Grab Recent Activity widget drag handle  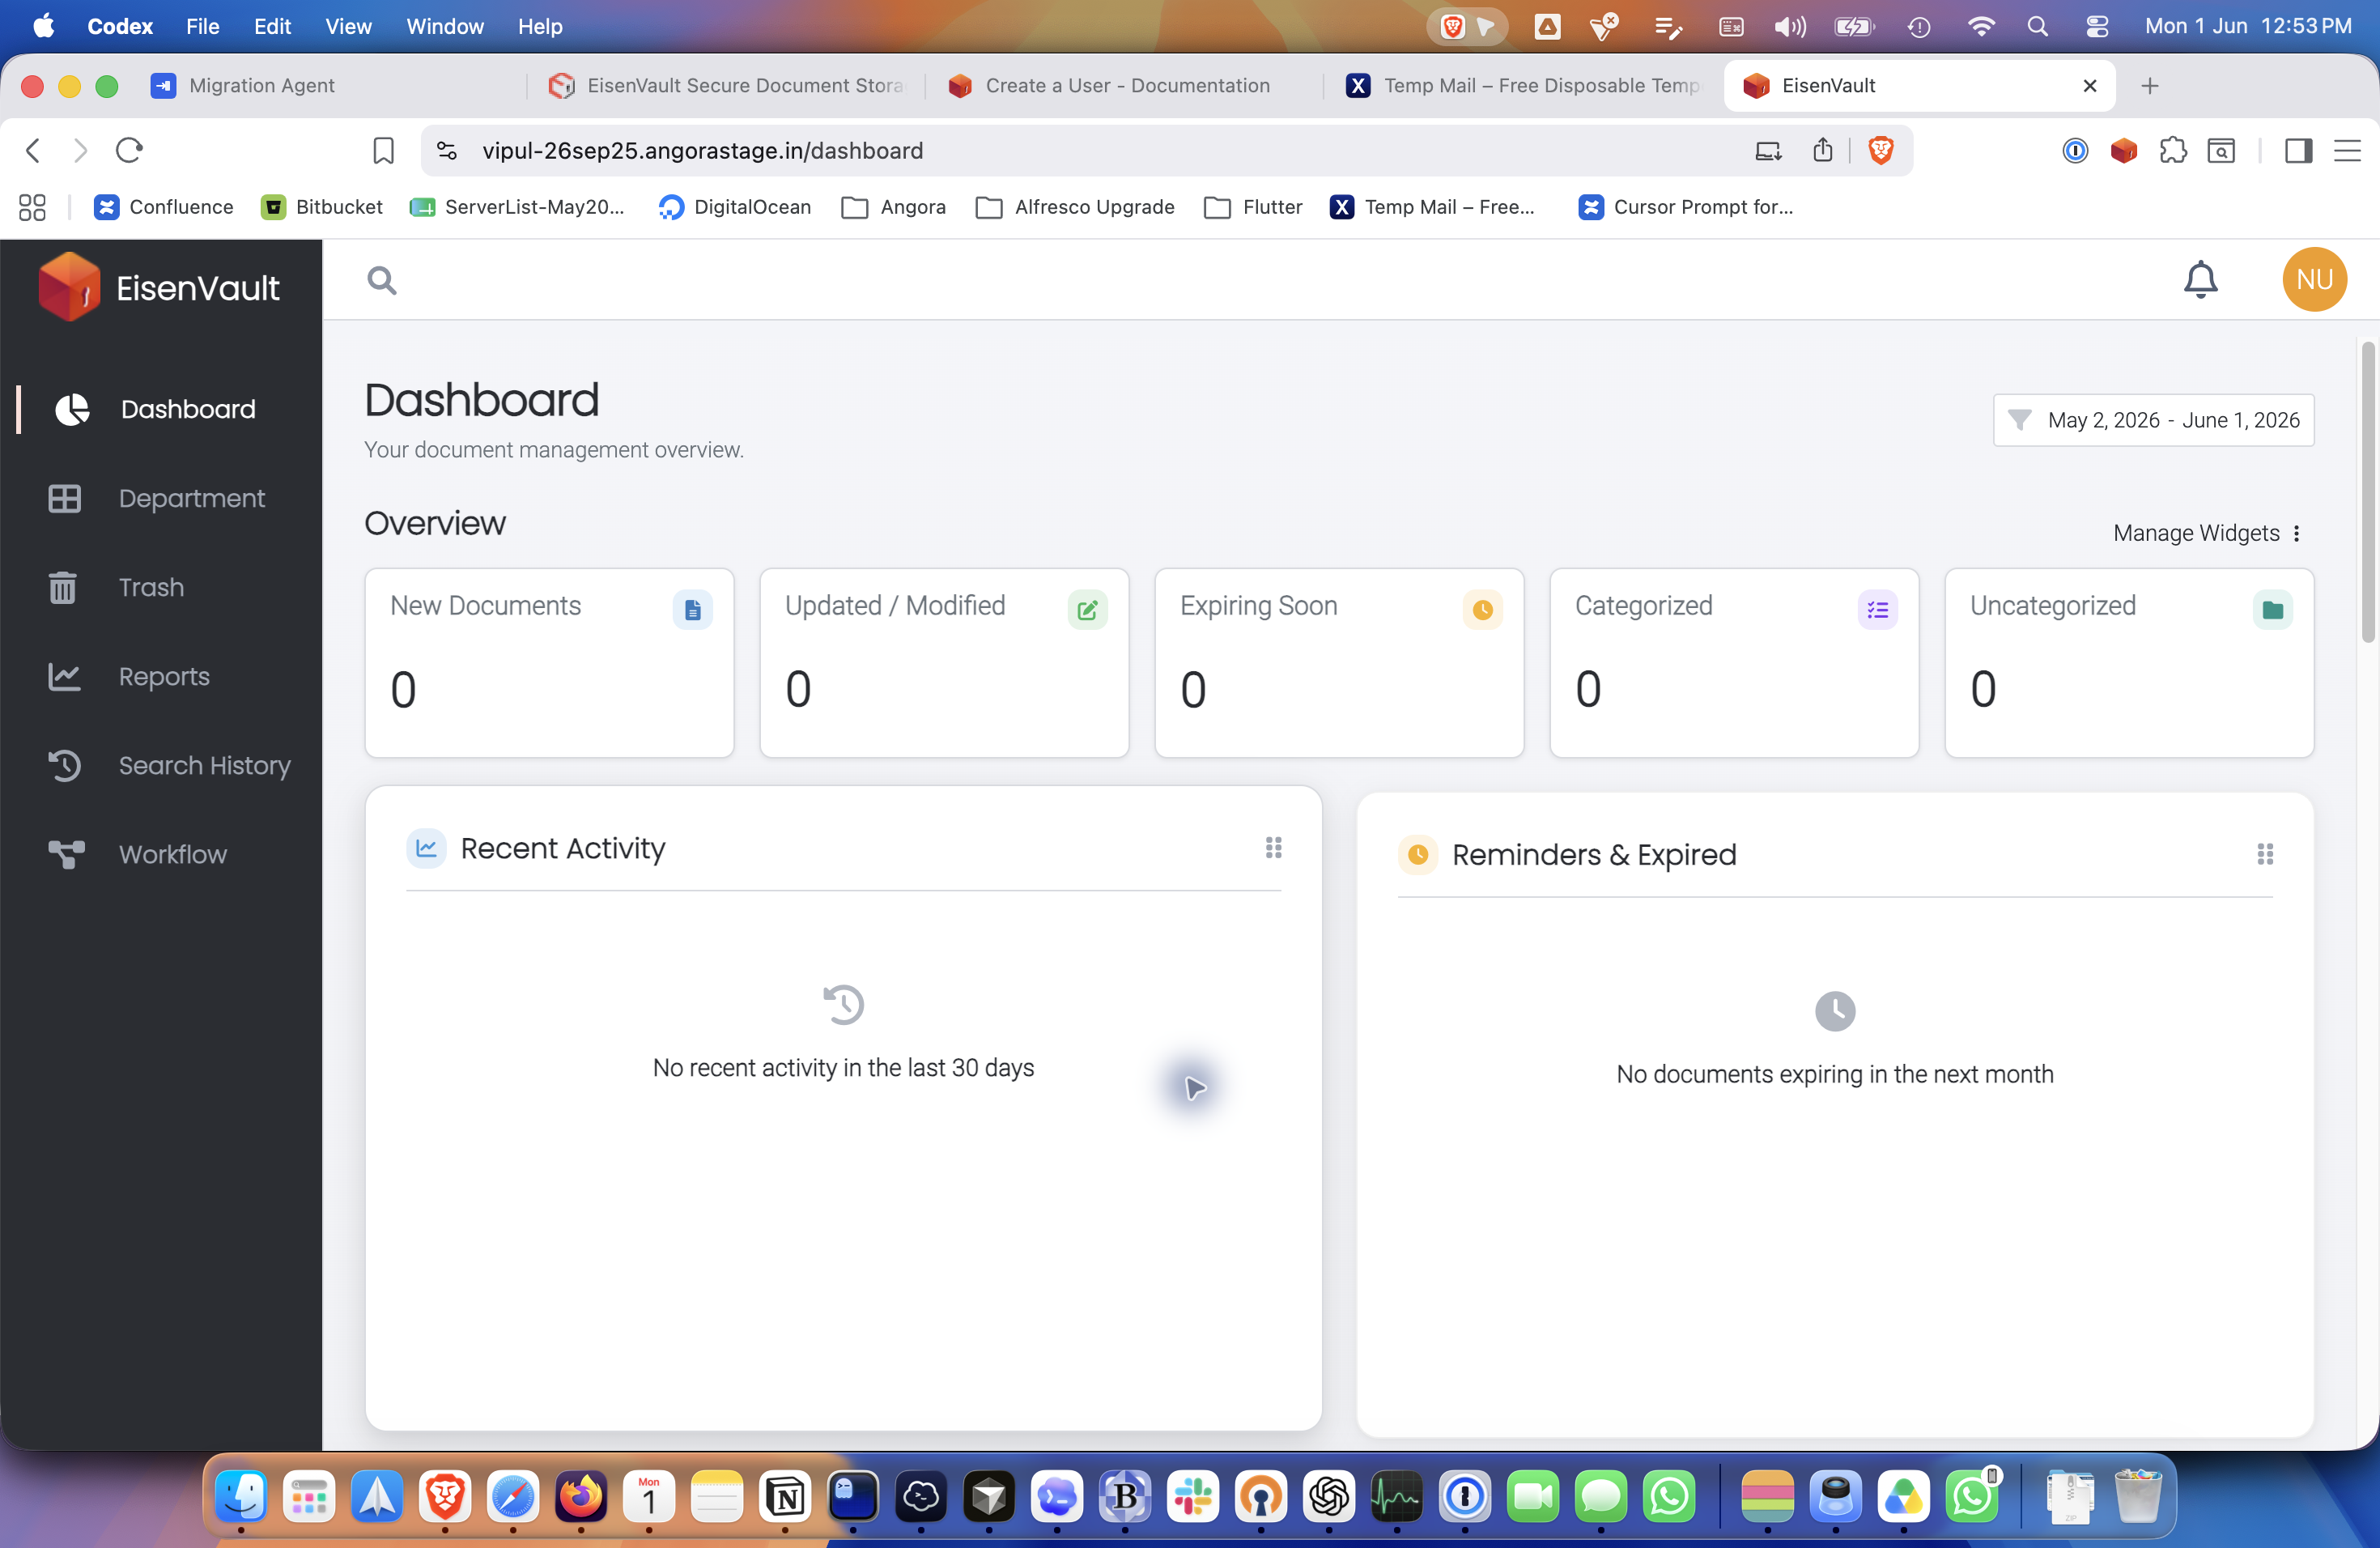point(1273,848)
